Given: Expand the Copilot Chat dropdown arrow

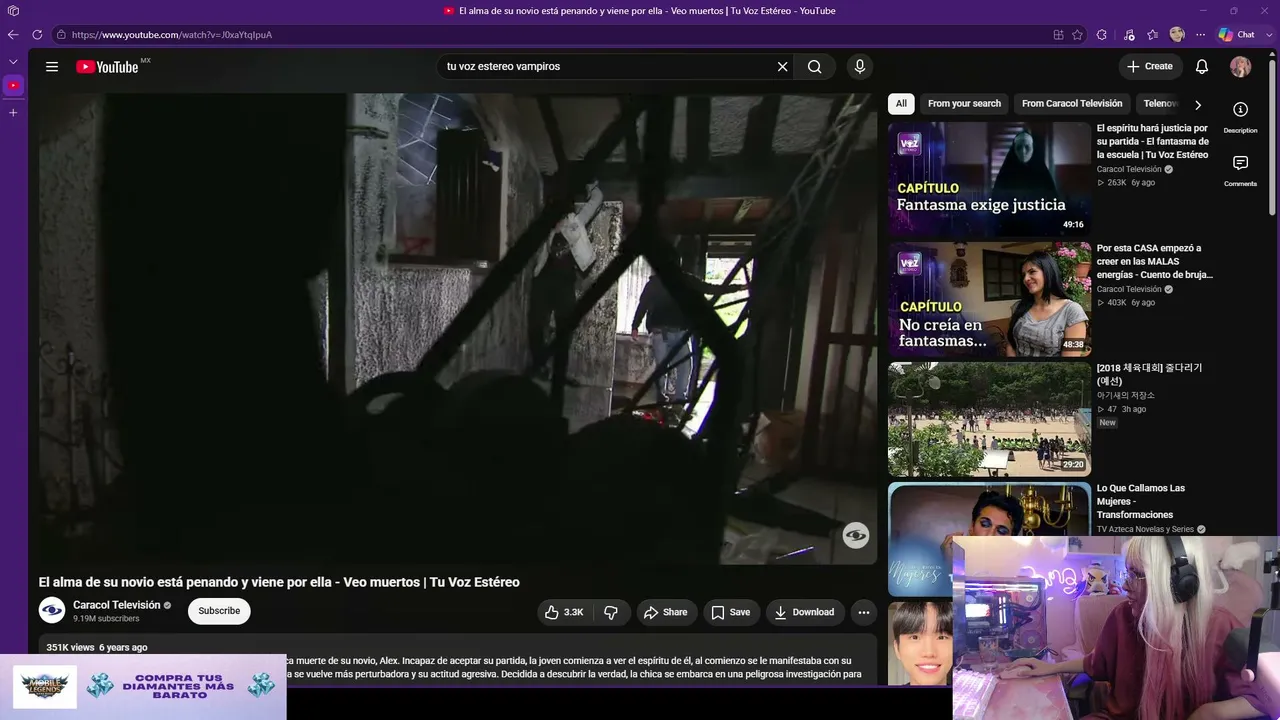Looking at the screenshot, I should coord(1270,35).
